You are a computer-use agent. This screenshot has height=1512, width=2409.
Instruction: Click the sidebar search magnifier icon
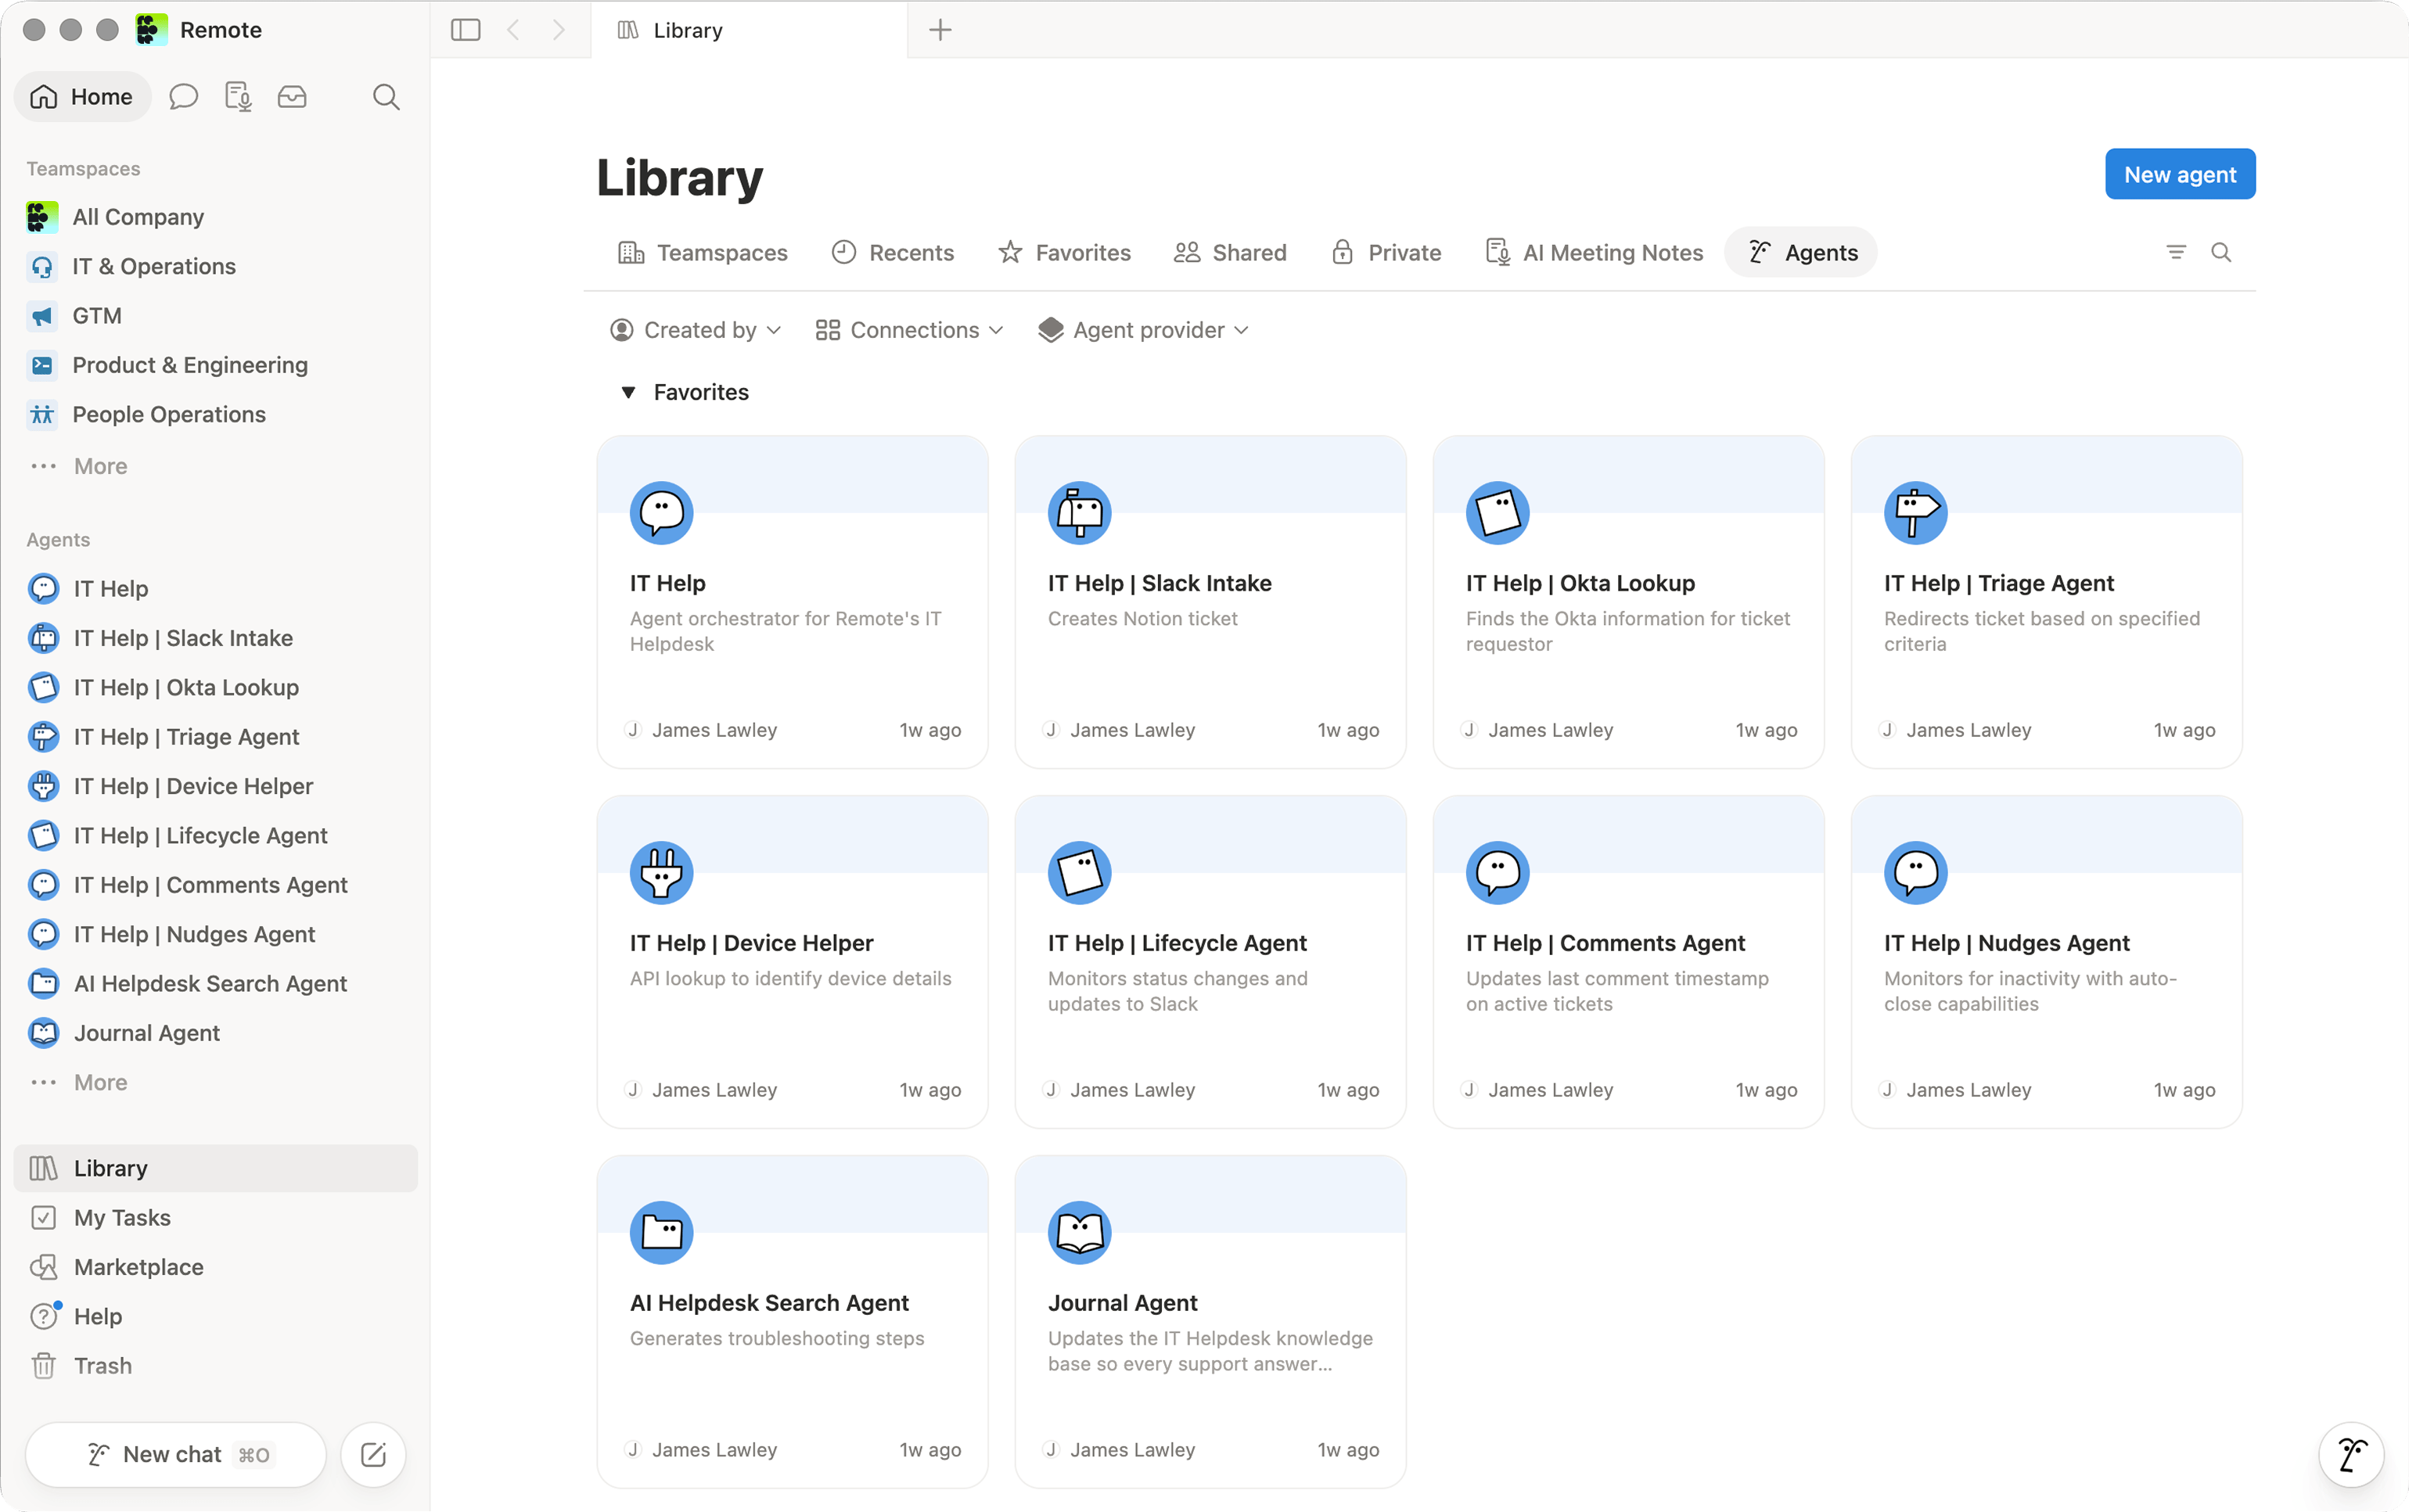pyautogui.click(x=386, y=97)
